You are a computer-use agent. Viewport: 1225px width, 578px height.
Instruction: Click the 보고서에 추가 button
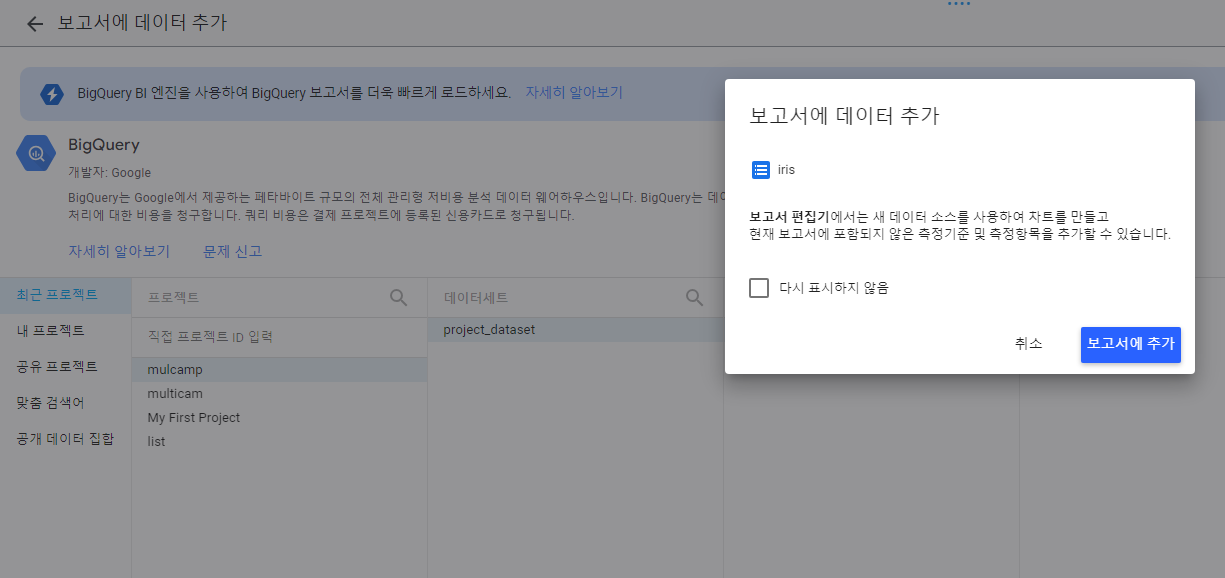pyautogui.click(x=1131, y=344)
